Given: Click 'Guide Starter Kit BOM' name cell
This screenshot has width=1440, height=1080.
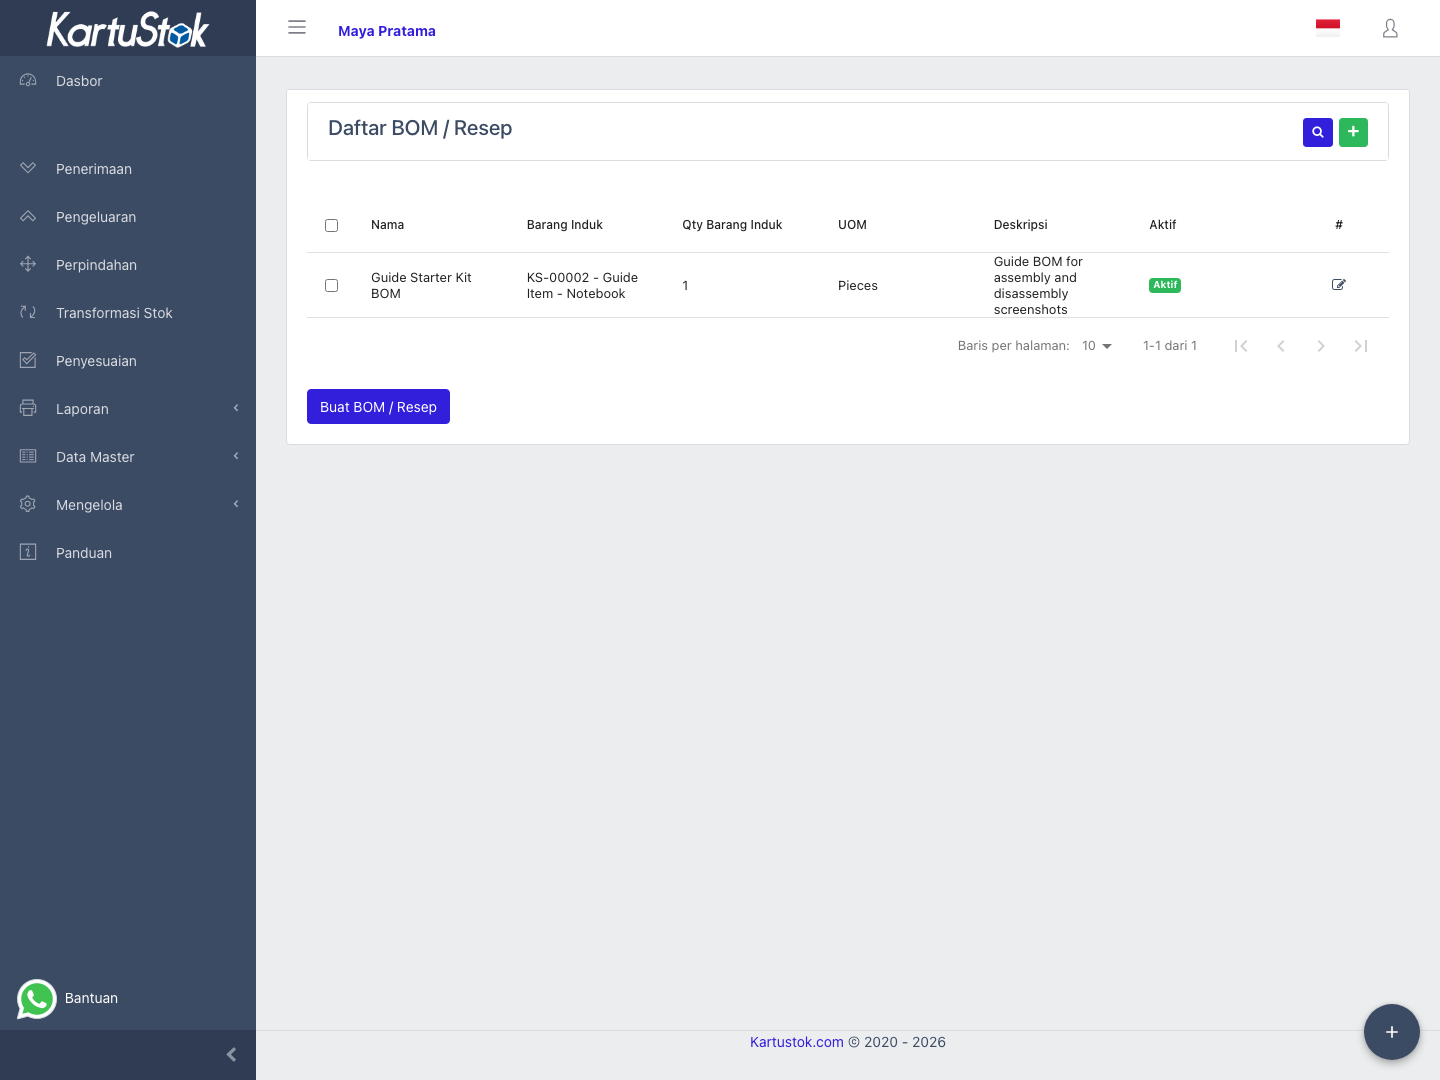Looking at the screenshot, I should tap(421, 285).
